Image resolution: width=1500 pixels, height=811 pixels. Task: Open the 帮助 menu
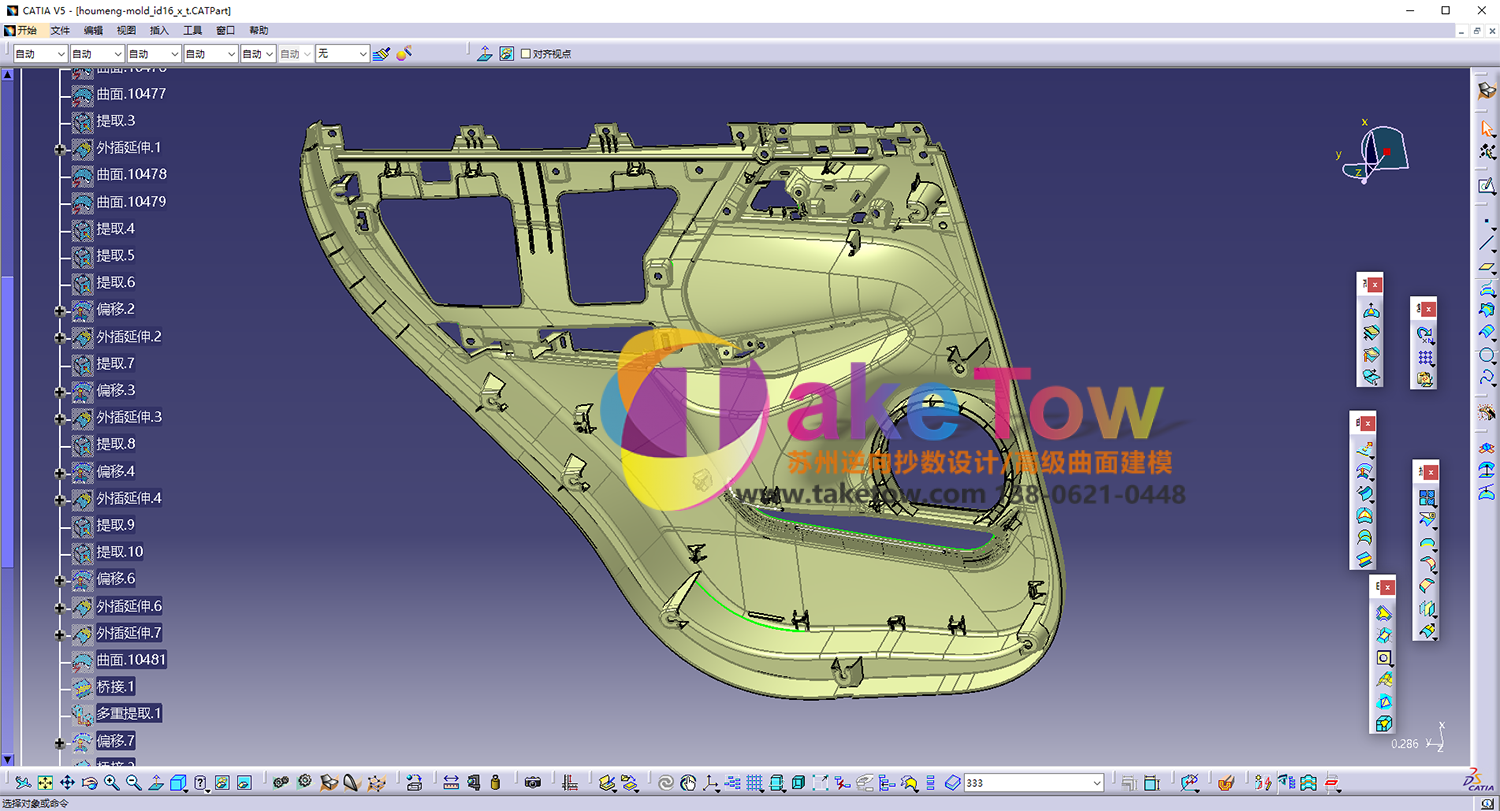[x=258, y=31]
